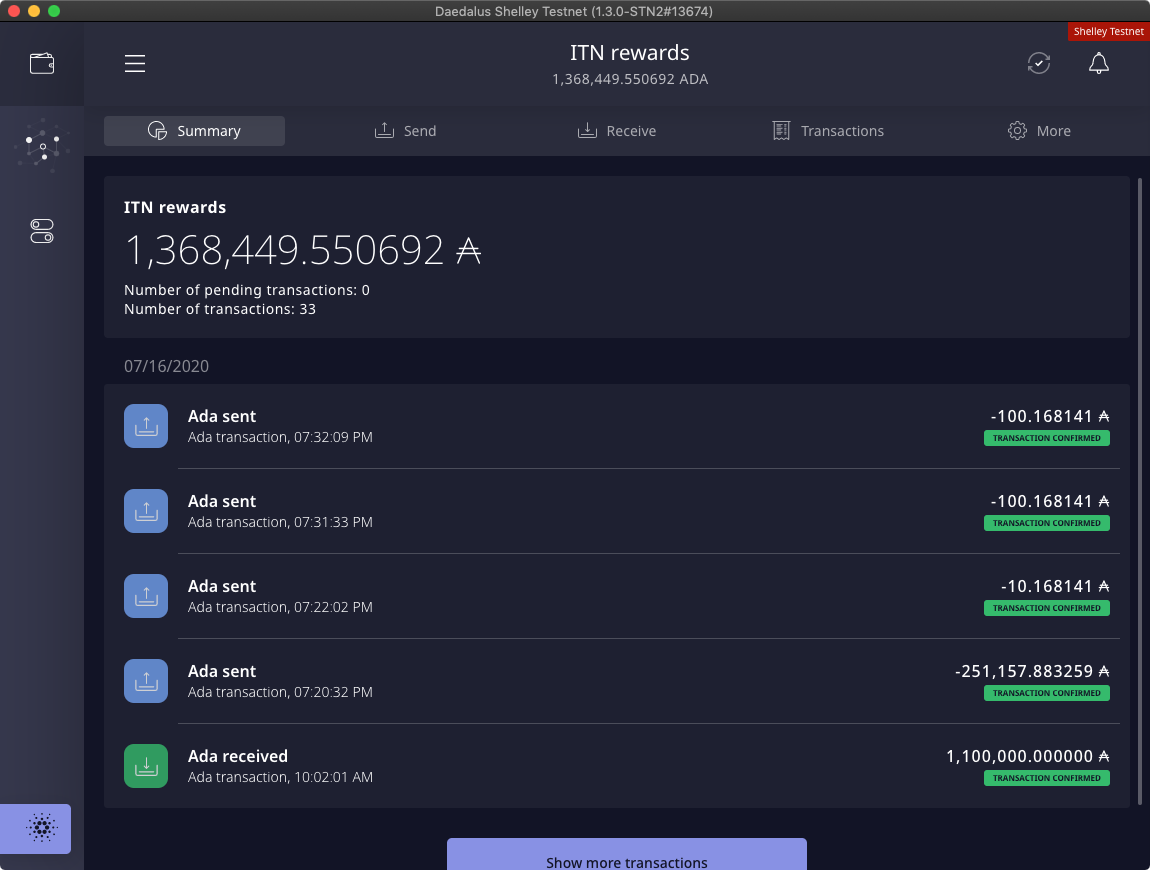The image size is (1150, 870).
Task: Open the stake pool delegation center icon
Action: (x=42, y=147)
